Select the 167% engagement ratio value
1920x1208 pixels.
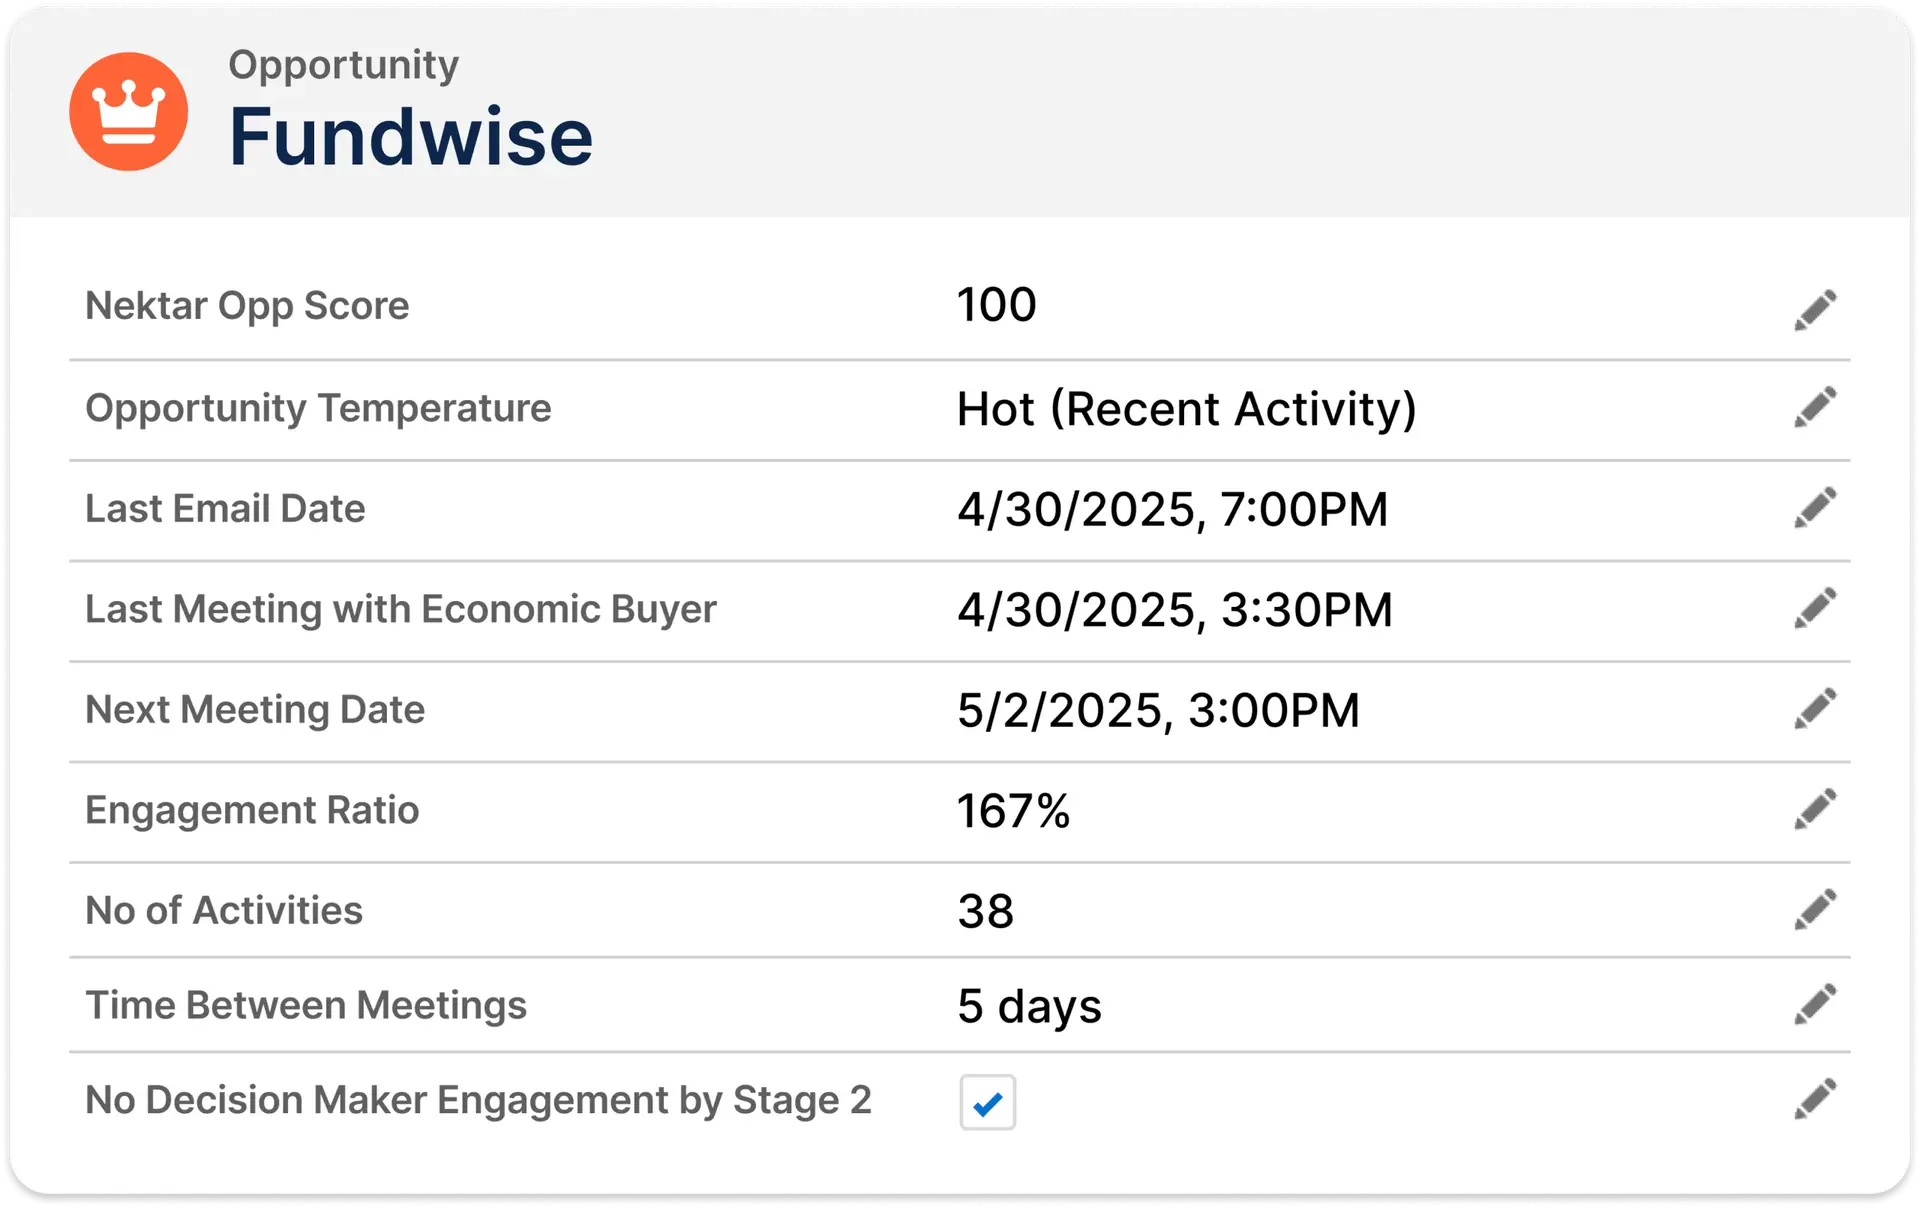coord(1014,811)
